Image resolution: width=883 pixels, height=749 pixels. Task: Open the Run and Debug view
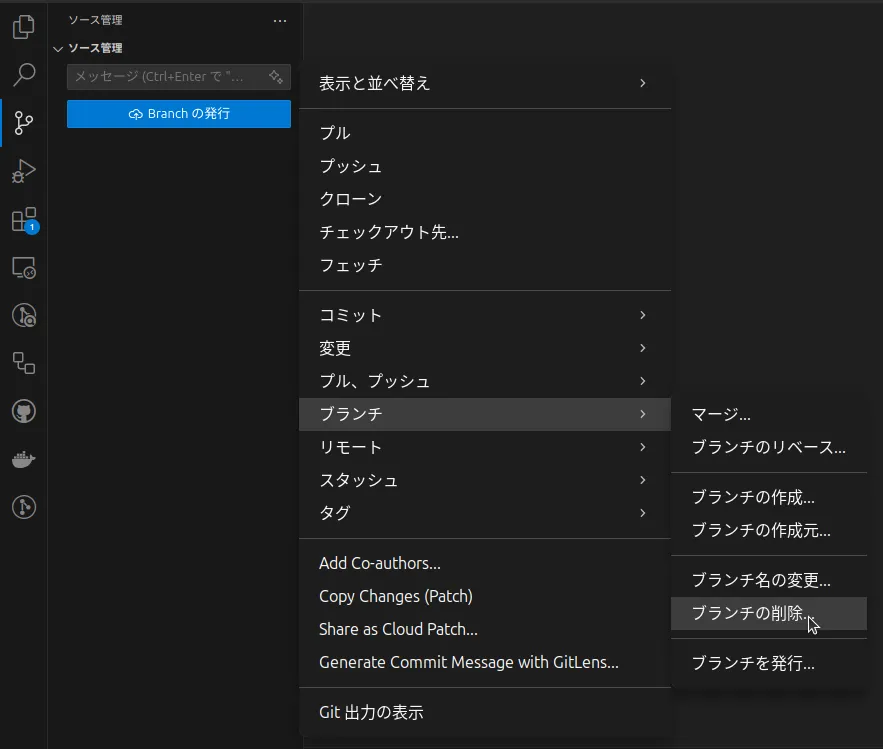point(23,172)
